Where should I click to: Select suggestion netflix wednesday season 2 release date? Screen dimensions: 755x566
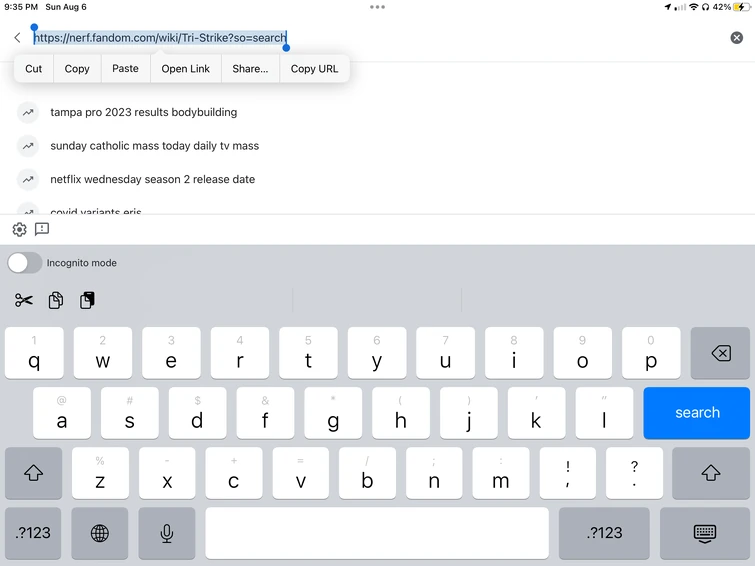point(153,180)
